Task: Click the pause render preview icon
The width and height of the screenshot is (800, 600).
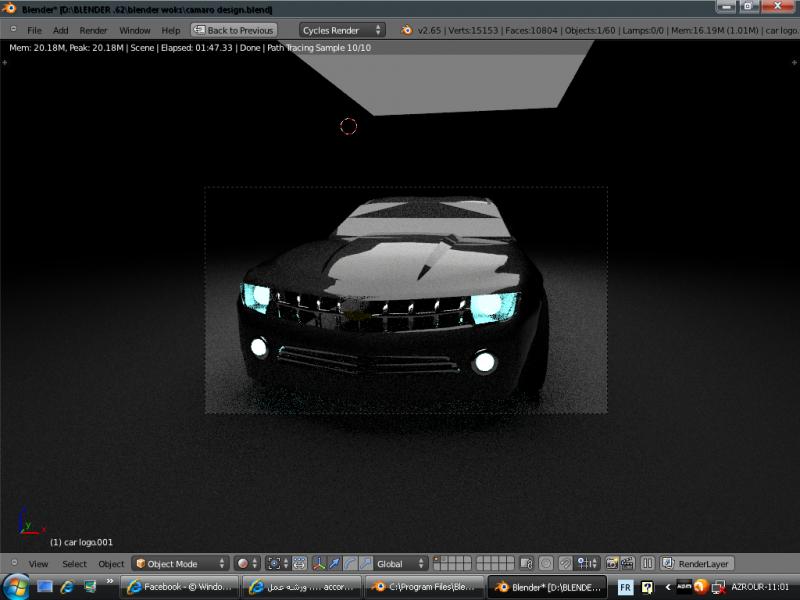Action: pyautogui.click(x=647, y=564)
